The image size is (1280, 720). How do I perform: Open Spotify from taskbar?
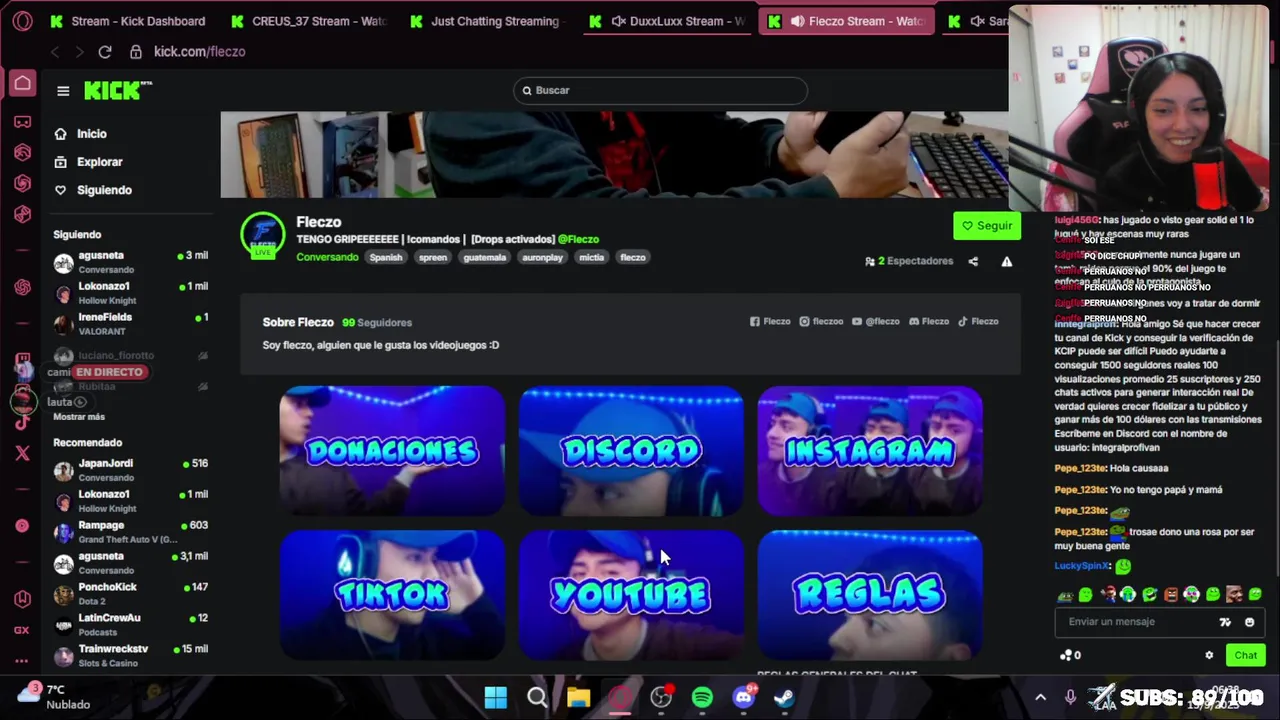click(x=702, y=697)
